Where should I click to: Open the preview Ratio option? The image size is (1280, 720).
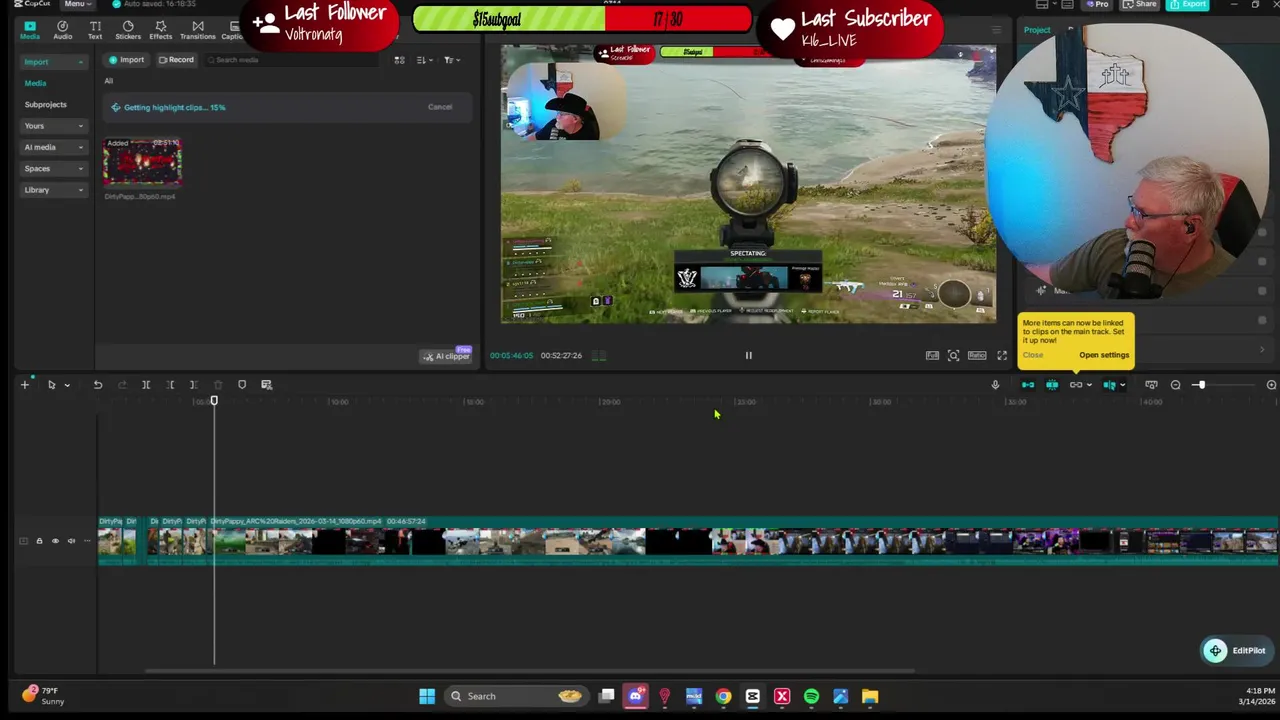click(x=977, y=355)
